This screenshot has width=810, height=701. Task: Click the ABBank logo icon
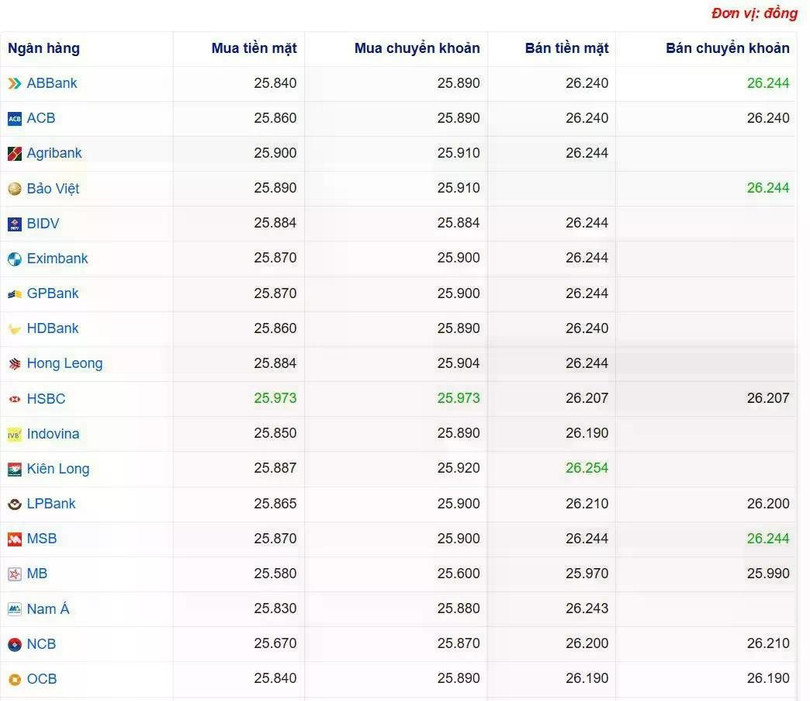14,83
